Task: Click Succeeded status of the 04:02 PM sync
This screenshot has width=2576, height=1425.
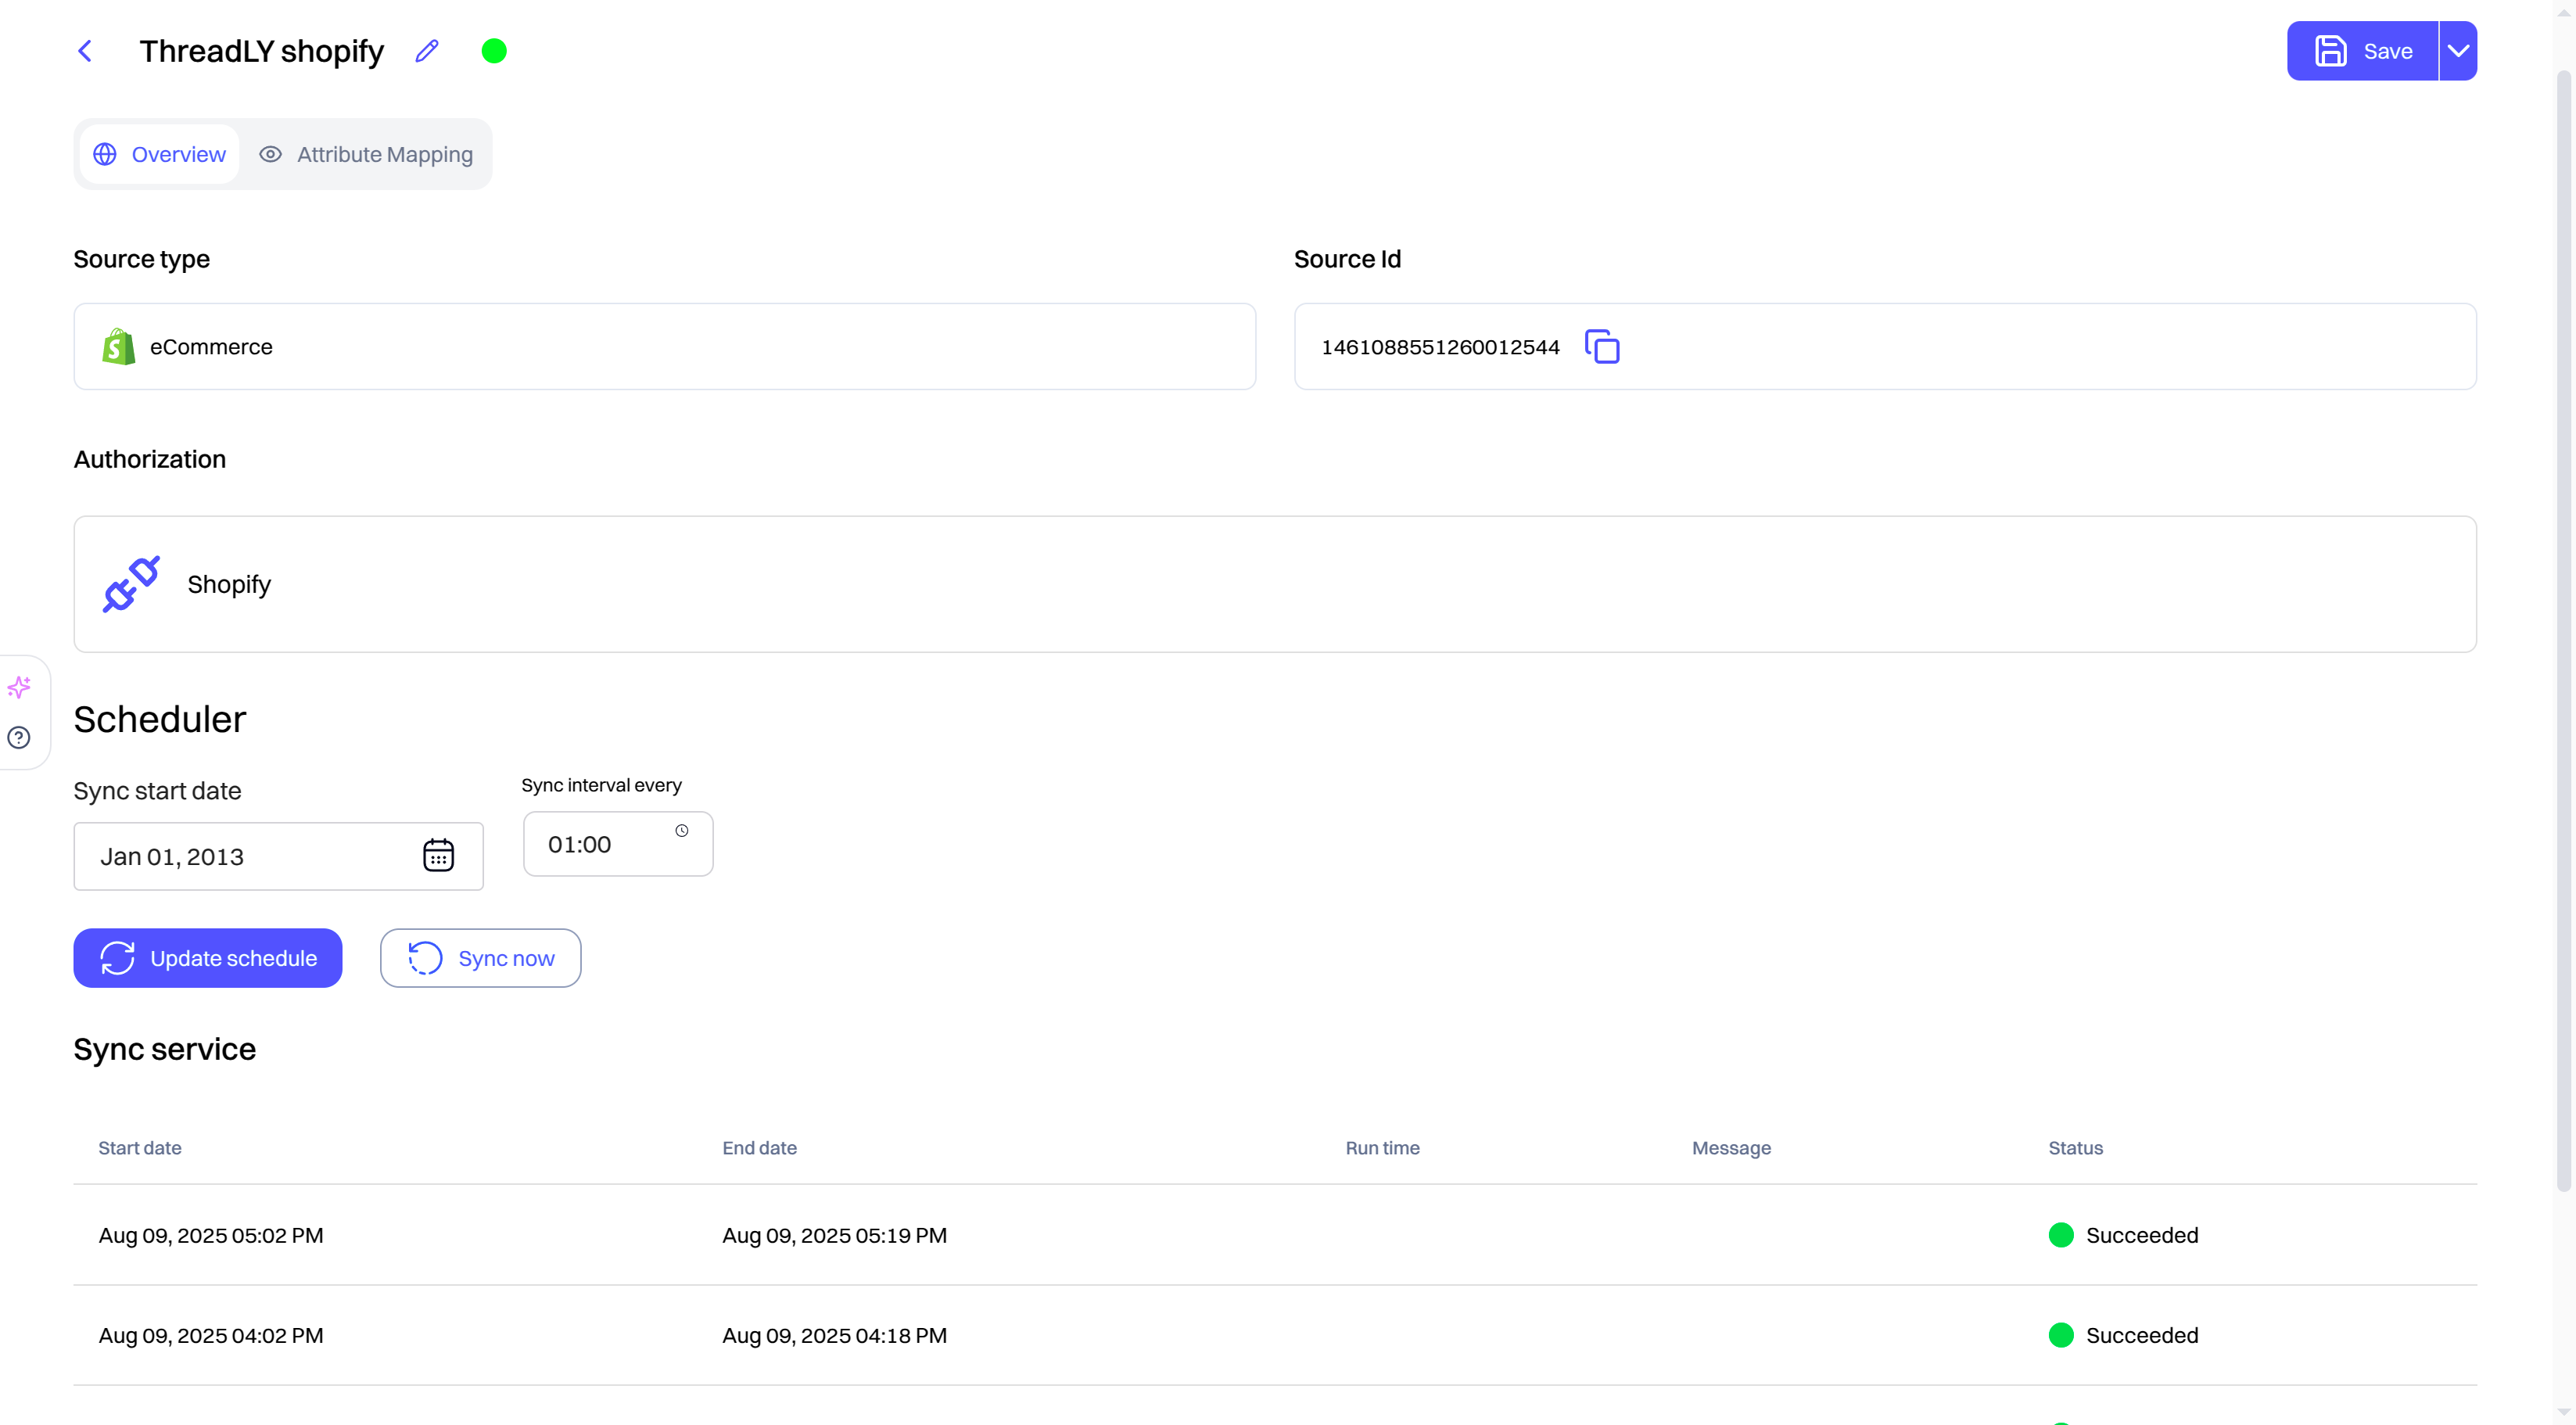Action: click(2123, 1335)
